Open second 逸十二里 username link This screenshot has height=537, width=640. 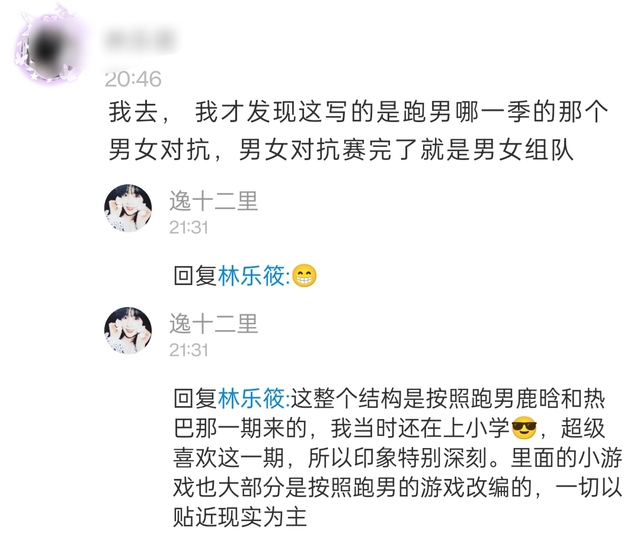pos(214,324)
